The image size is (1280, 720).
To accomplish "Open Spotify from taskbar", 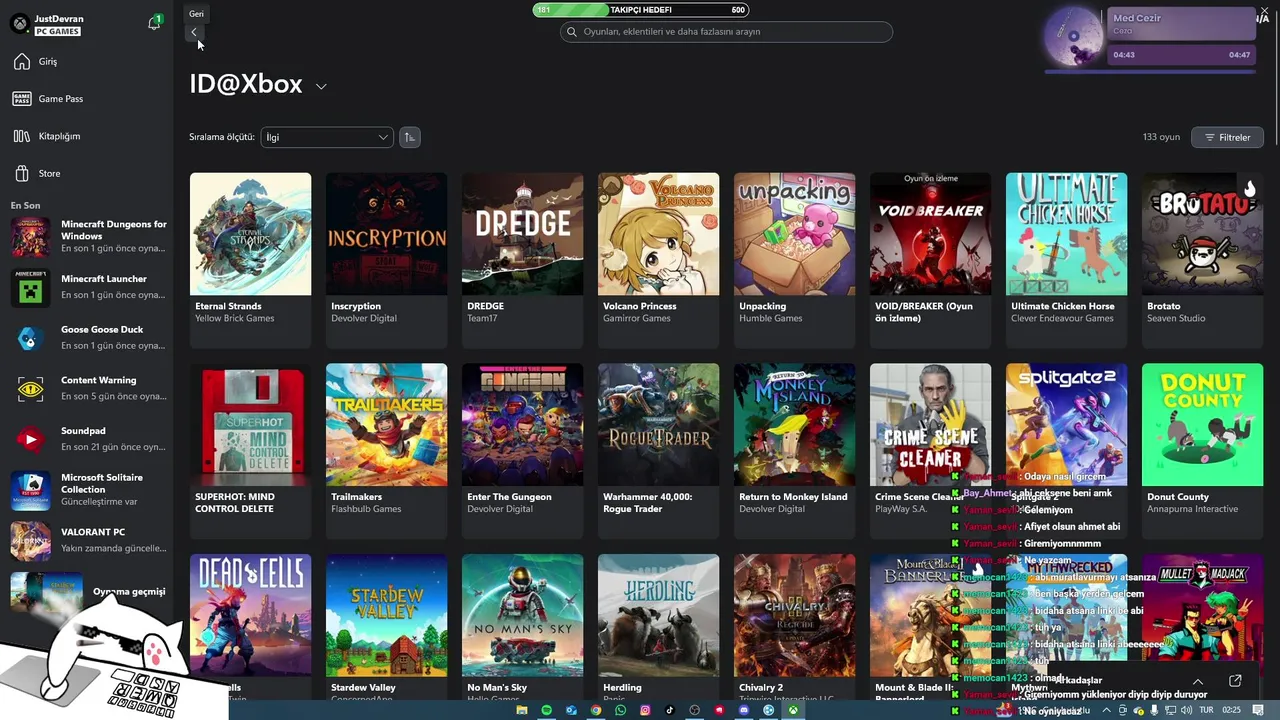I will click(547, 710).
